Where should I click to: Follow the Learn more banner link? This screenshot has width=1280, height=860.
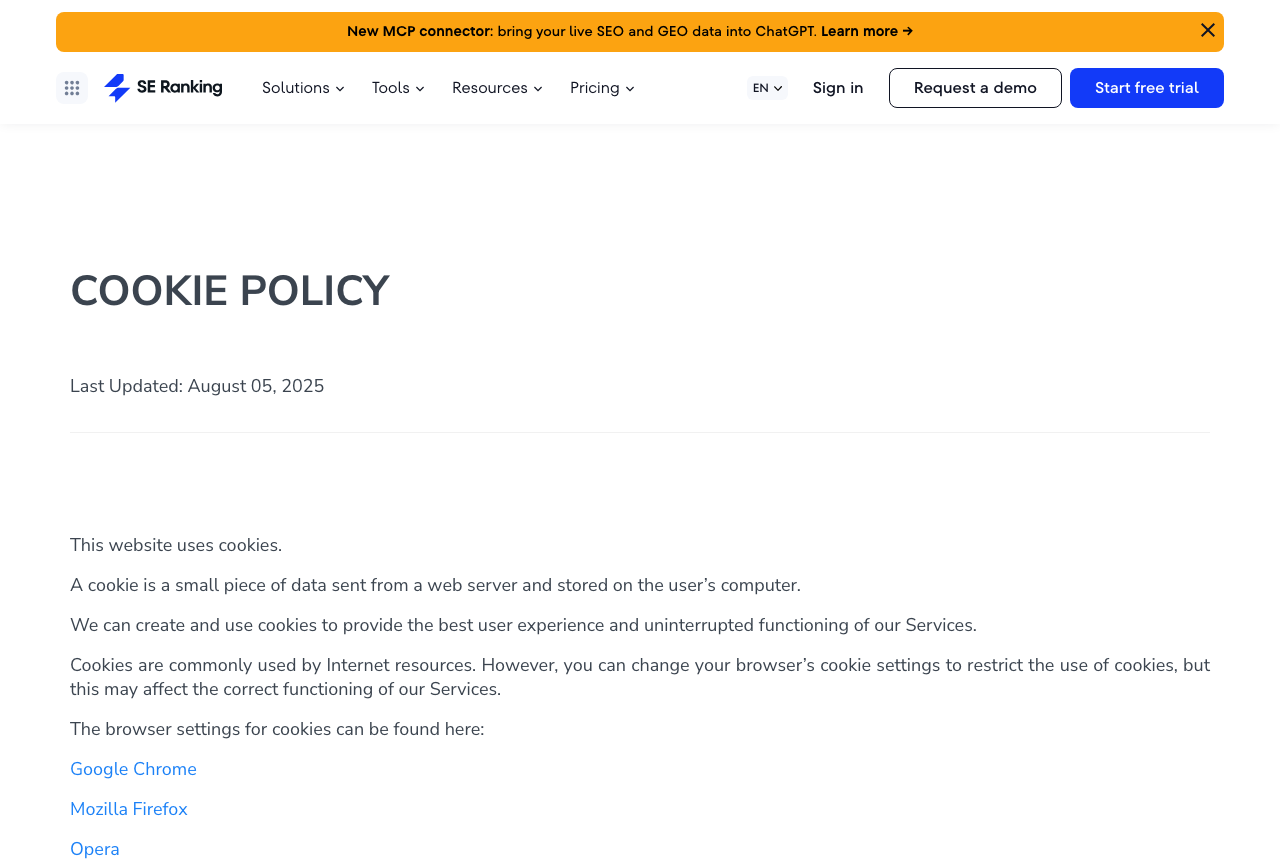coord(867,31)
